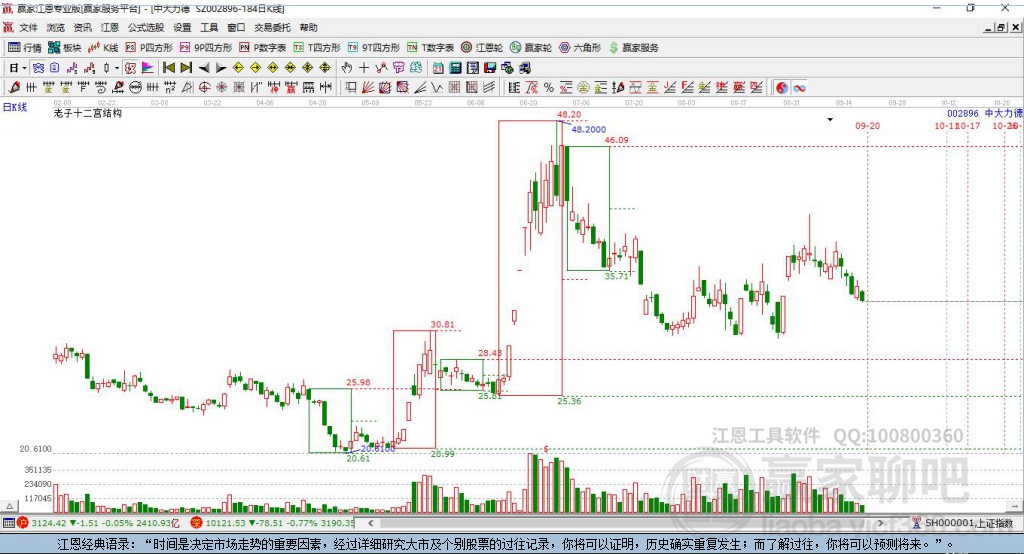Open the 设置 menu
The width and height of the screenshot is (1024, 554).
coord(182,27)
